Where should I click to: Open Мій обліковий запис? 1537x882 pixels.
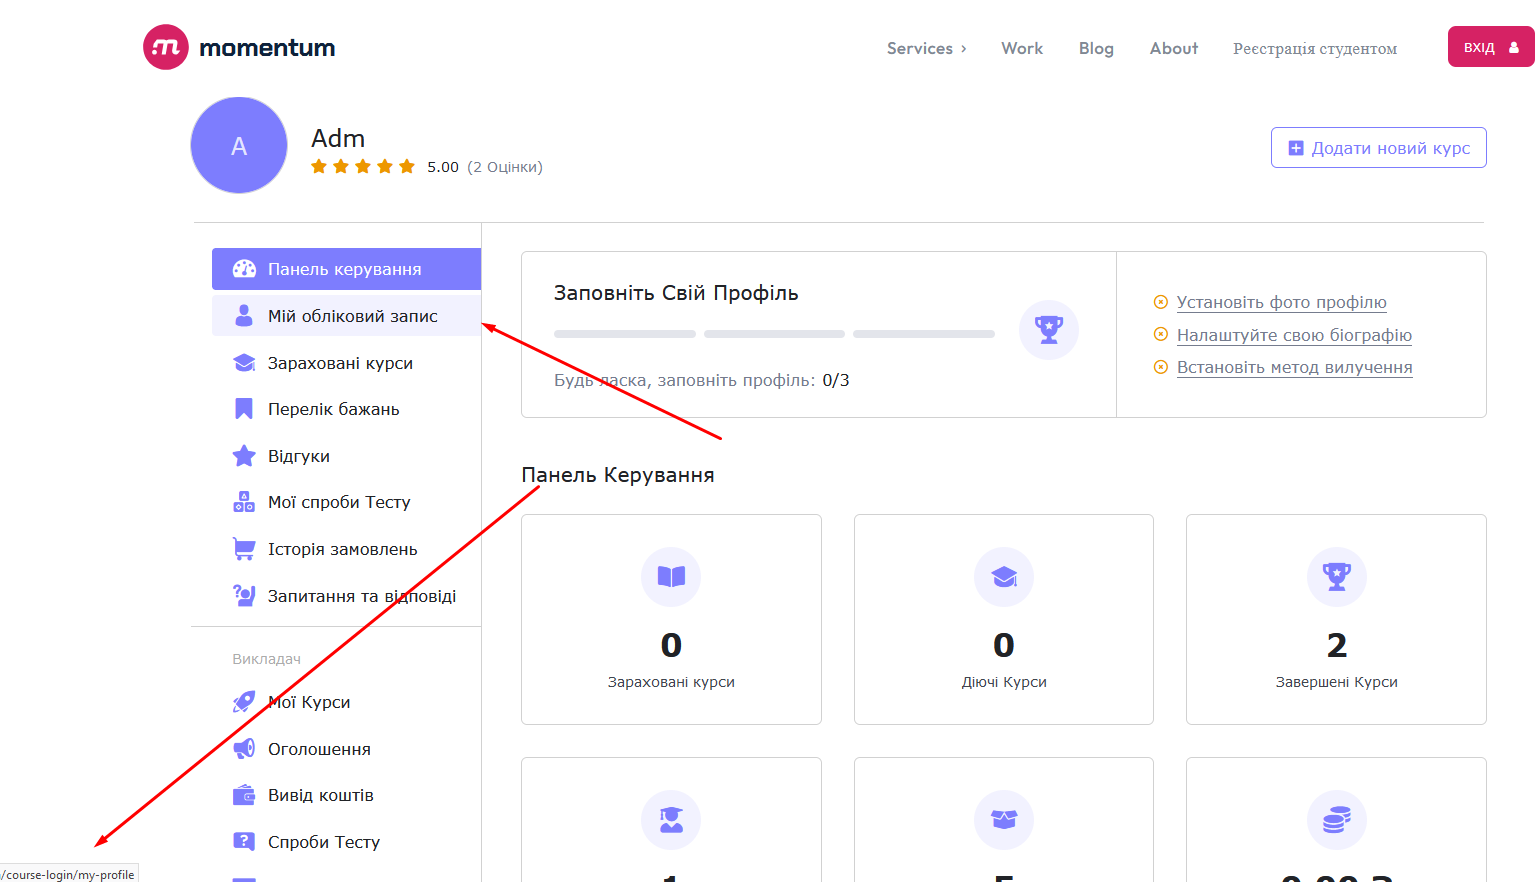(346, 316)
